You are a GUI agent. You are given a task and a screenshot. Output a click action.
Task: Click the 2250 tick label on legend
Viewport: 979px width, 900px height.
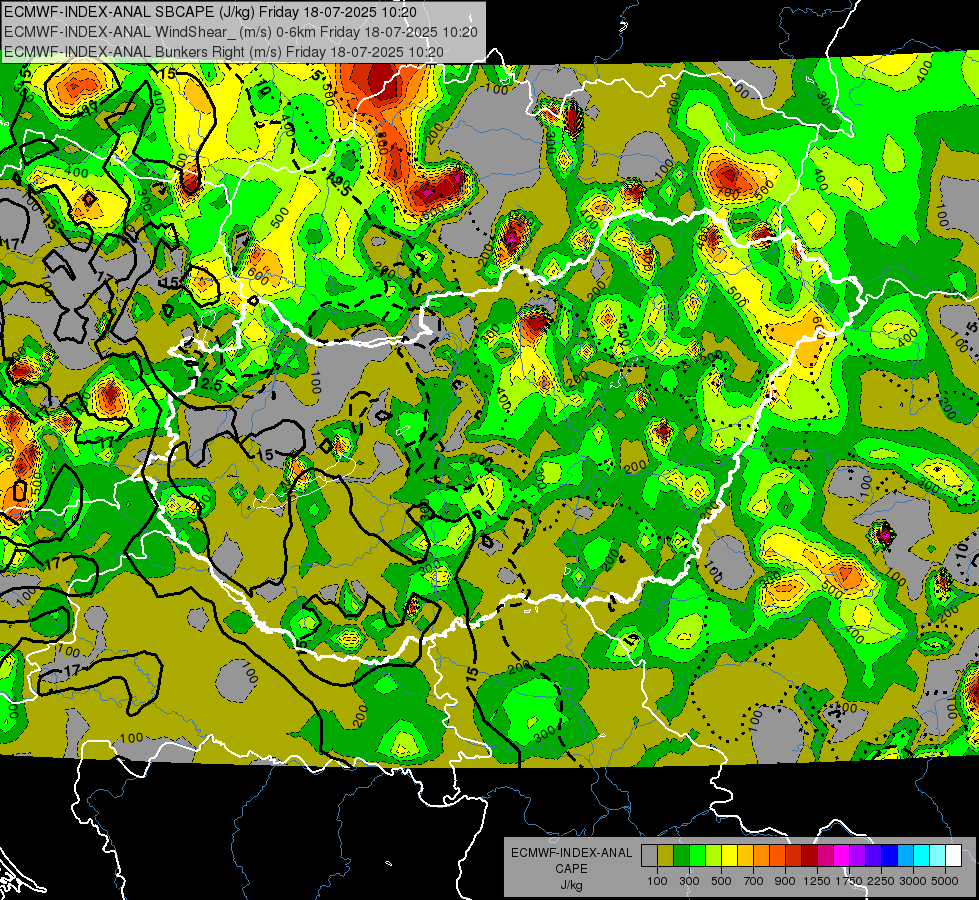click(x=881, y=881)
